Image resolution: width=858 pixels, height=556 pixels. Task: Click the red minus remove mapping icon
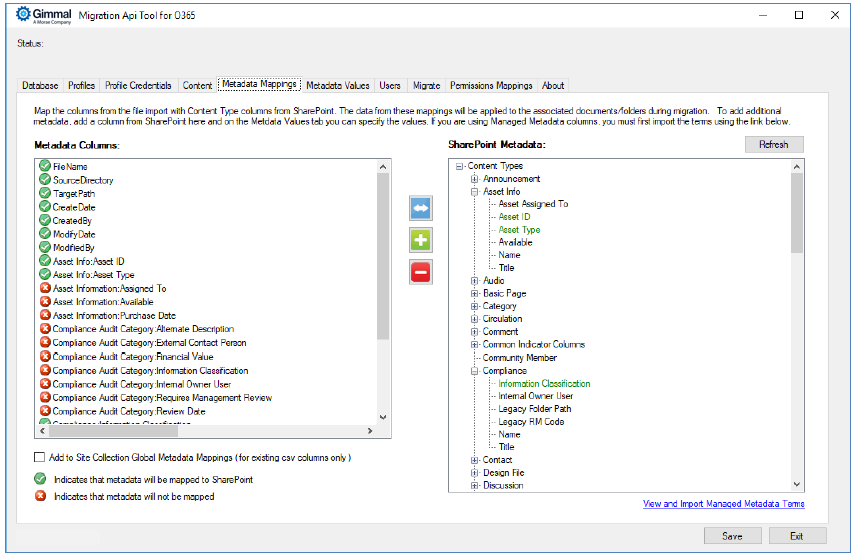pyautogui.click(x=421, y=271)
